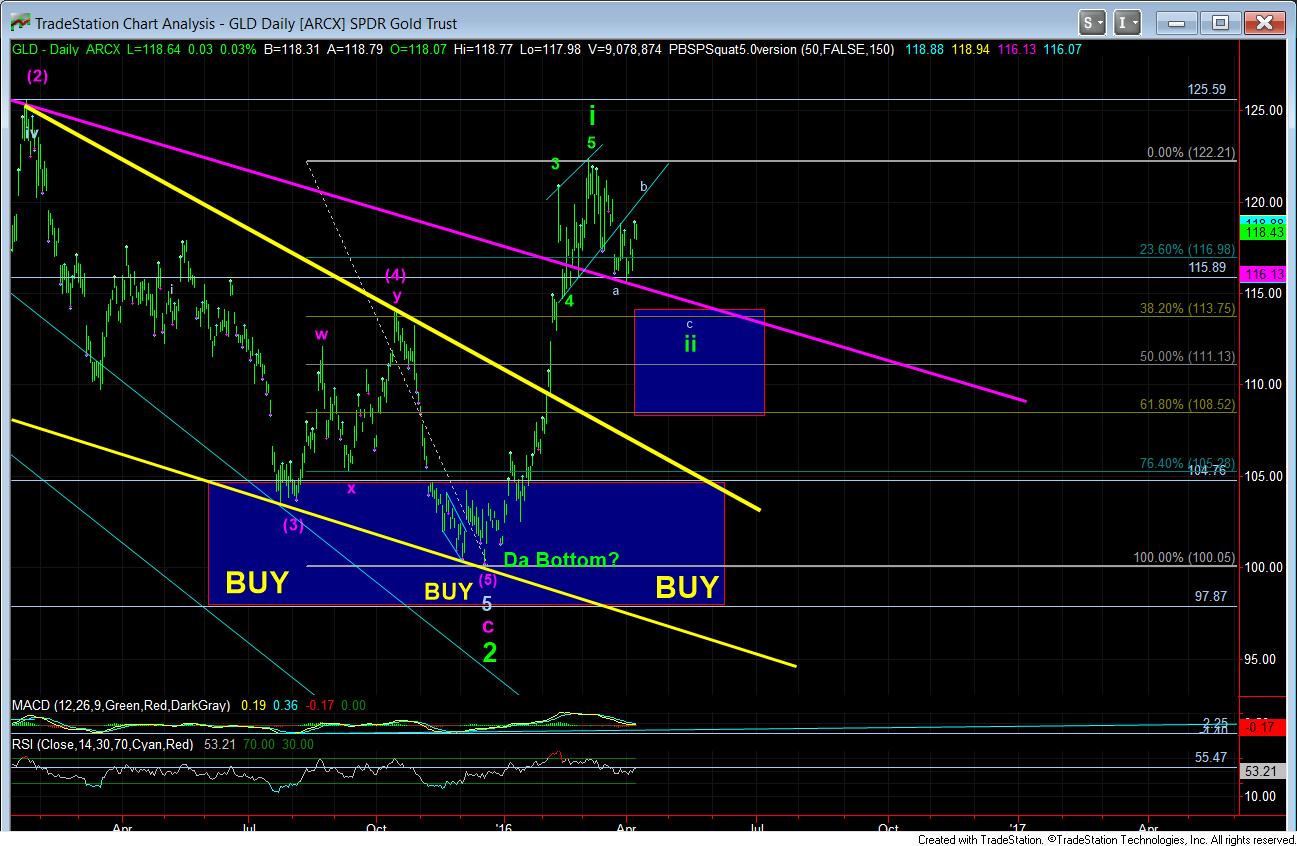Click the '61.80% (108.52)' Fibonacci label

click(1188, 405)
